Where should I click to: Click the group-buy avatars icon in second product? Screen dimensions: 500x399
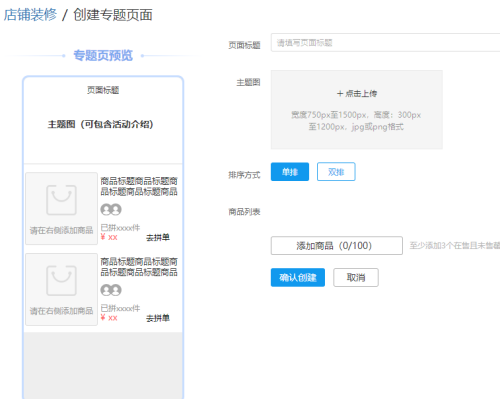pyautogui.click(x=111, y=290)
